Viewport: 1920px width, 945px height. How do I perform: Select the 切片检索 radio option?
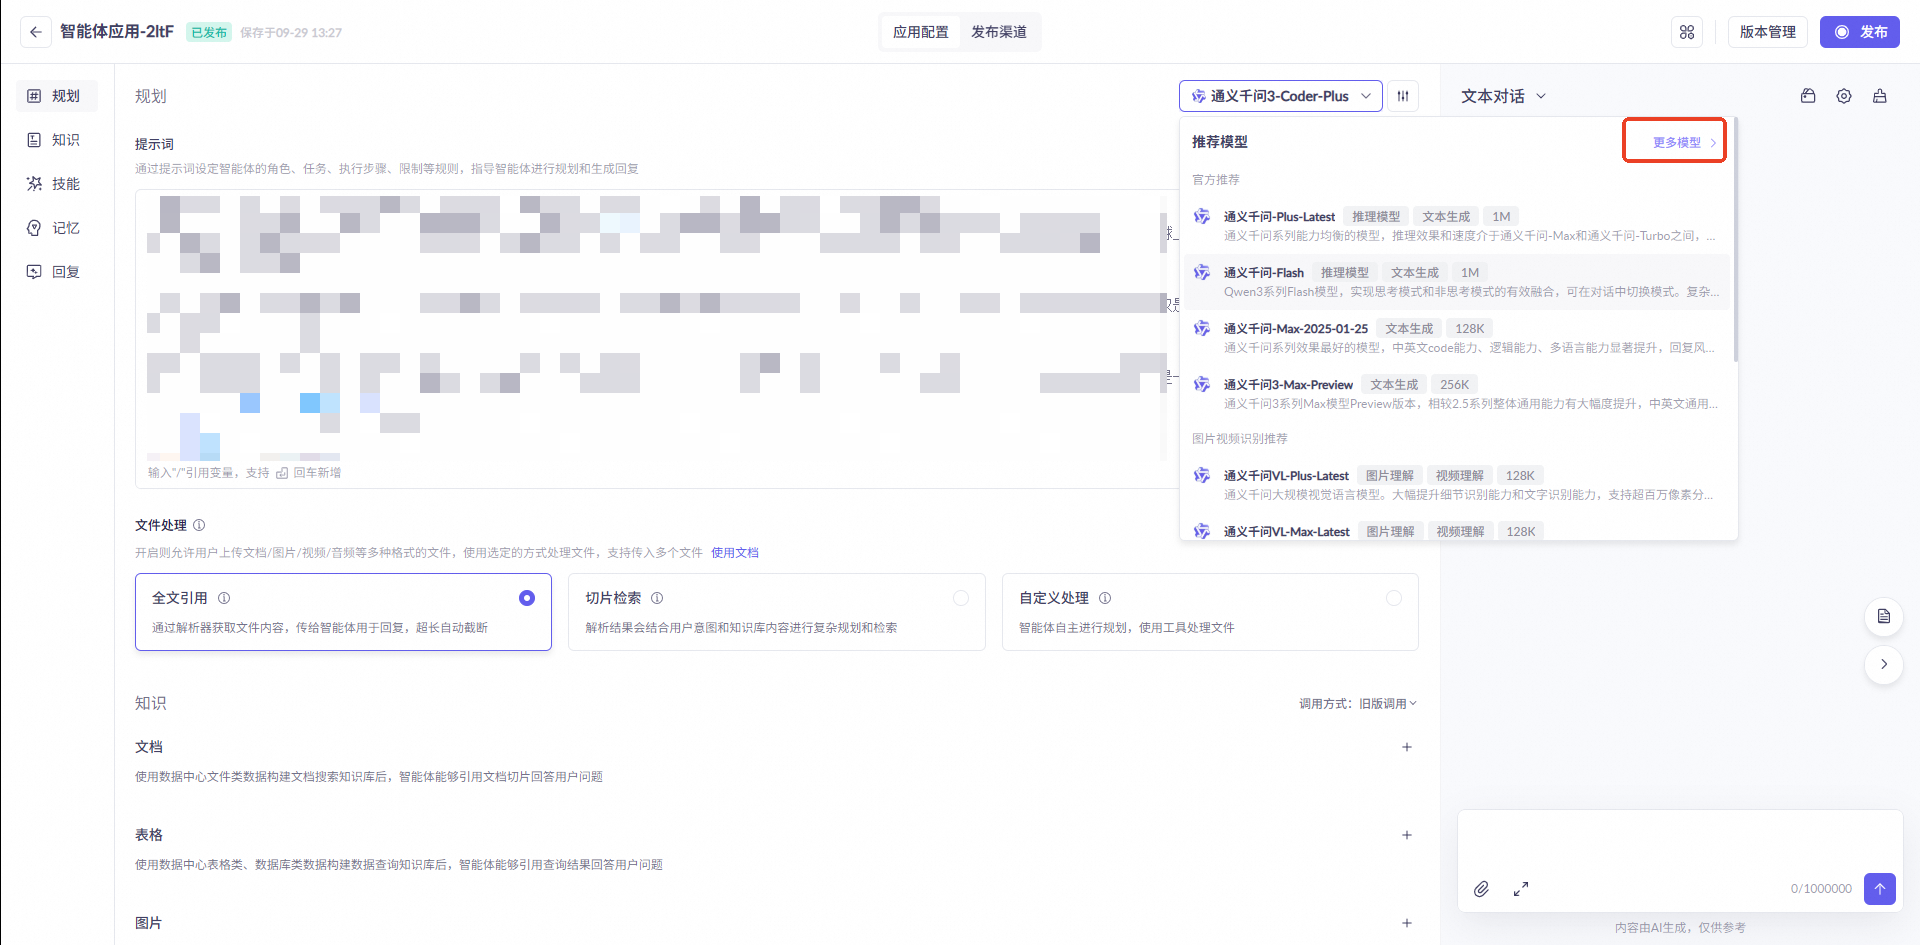pyautogui.click(x=961, y=598)
